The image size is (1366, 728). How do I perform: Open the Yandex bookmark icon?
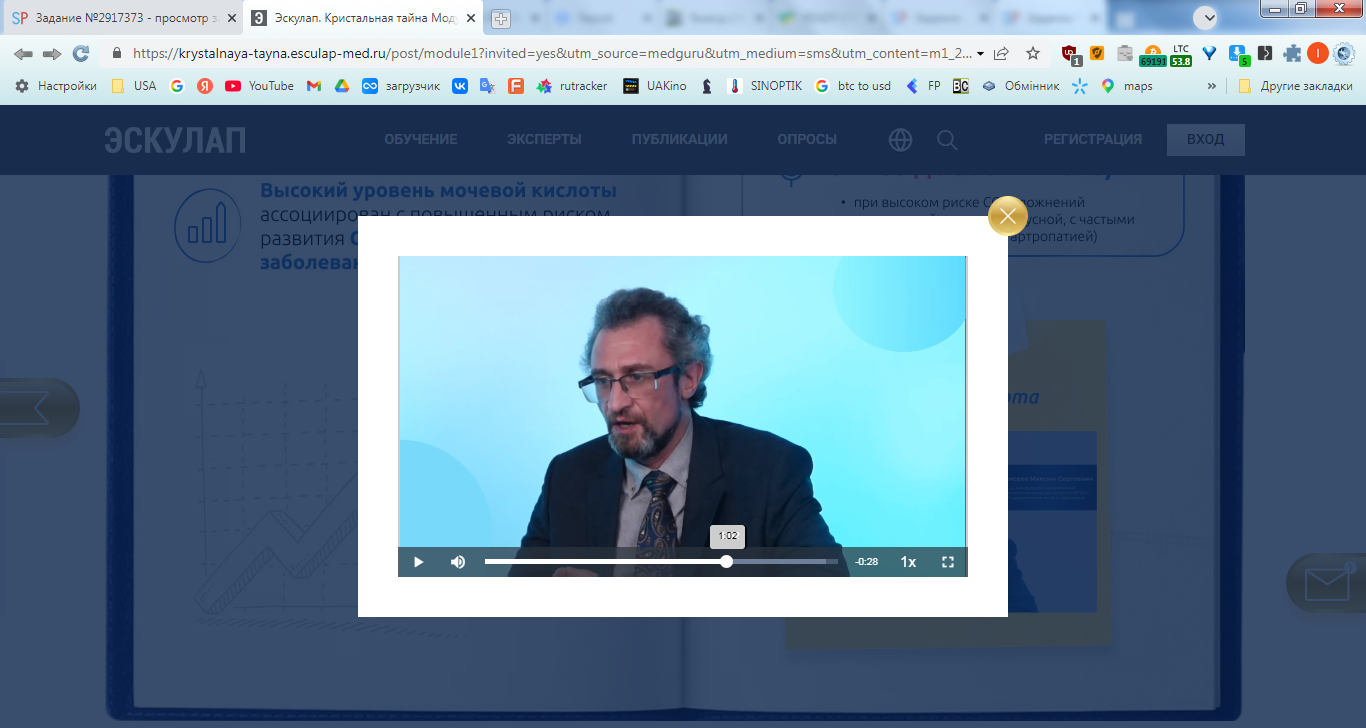[x=205, y=86]
